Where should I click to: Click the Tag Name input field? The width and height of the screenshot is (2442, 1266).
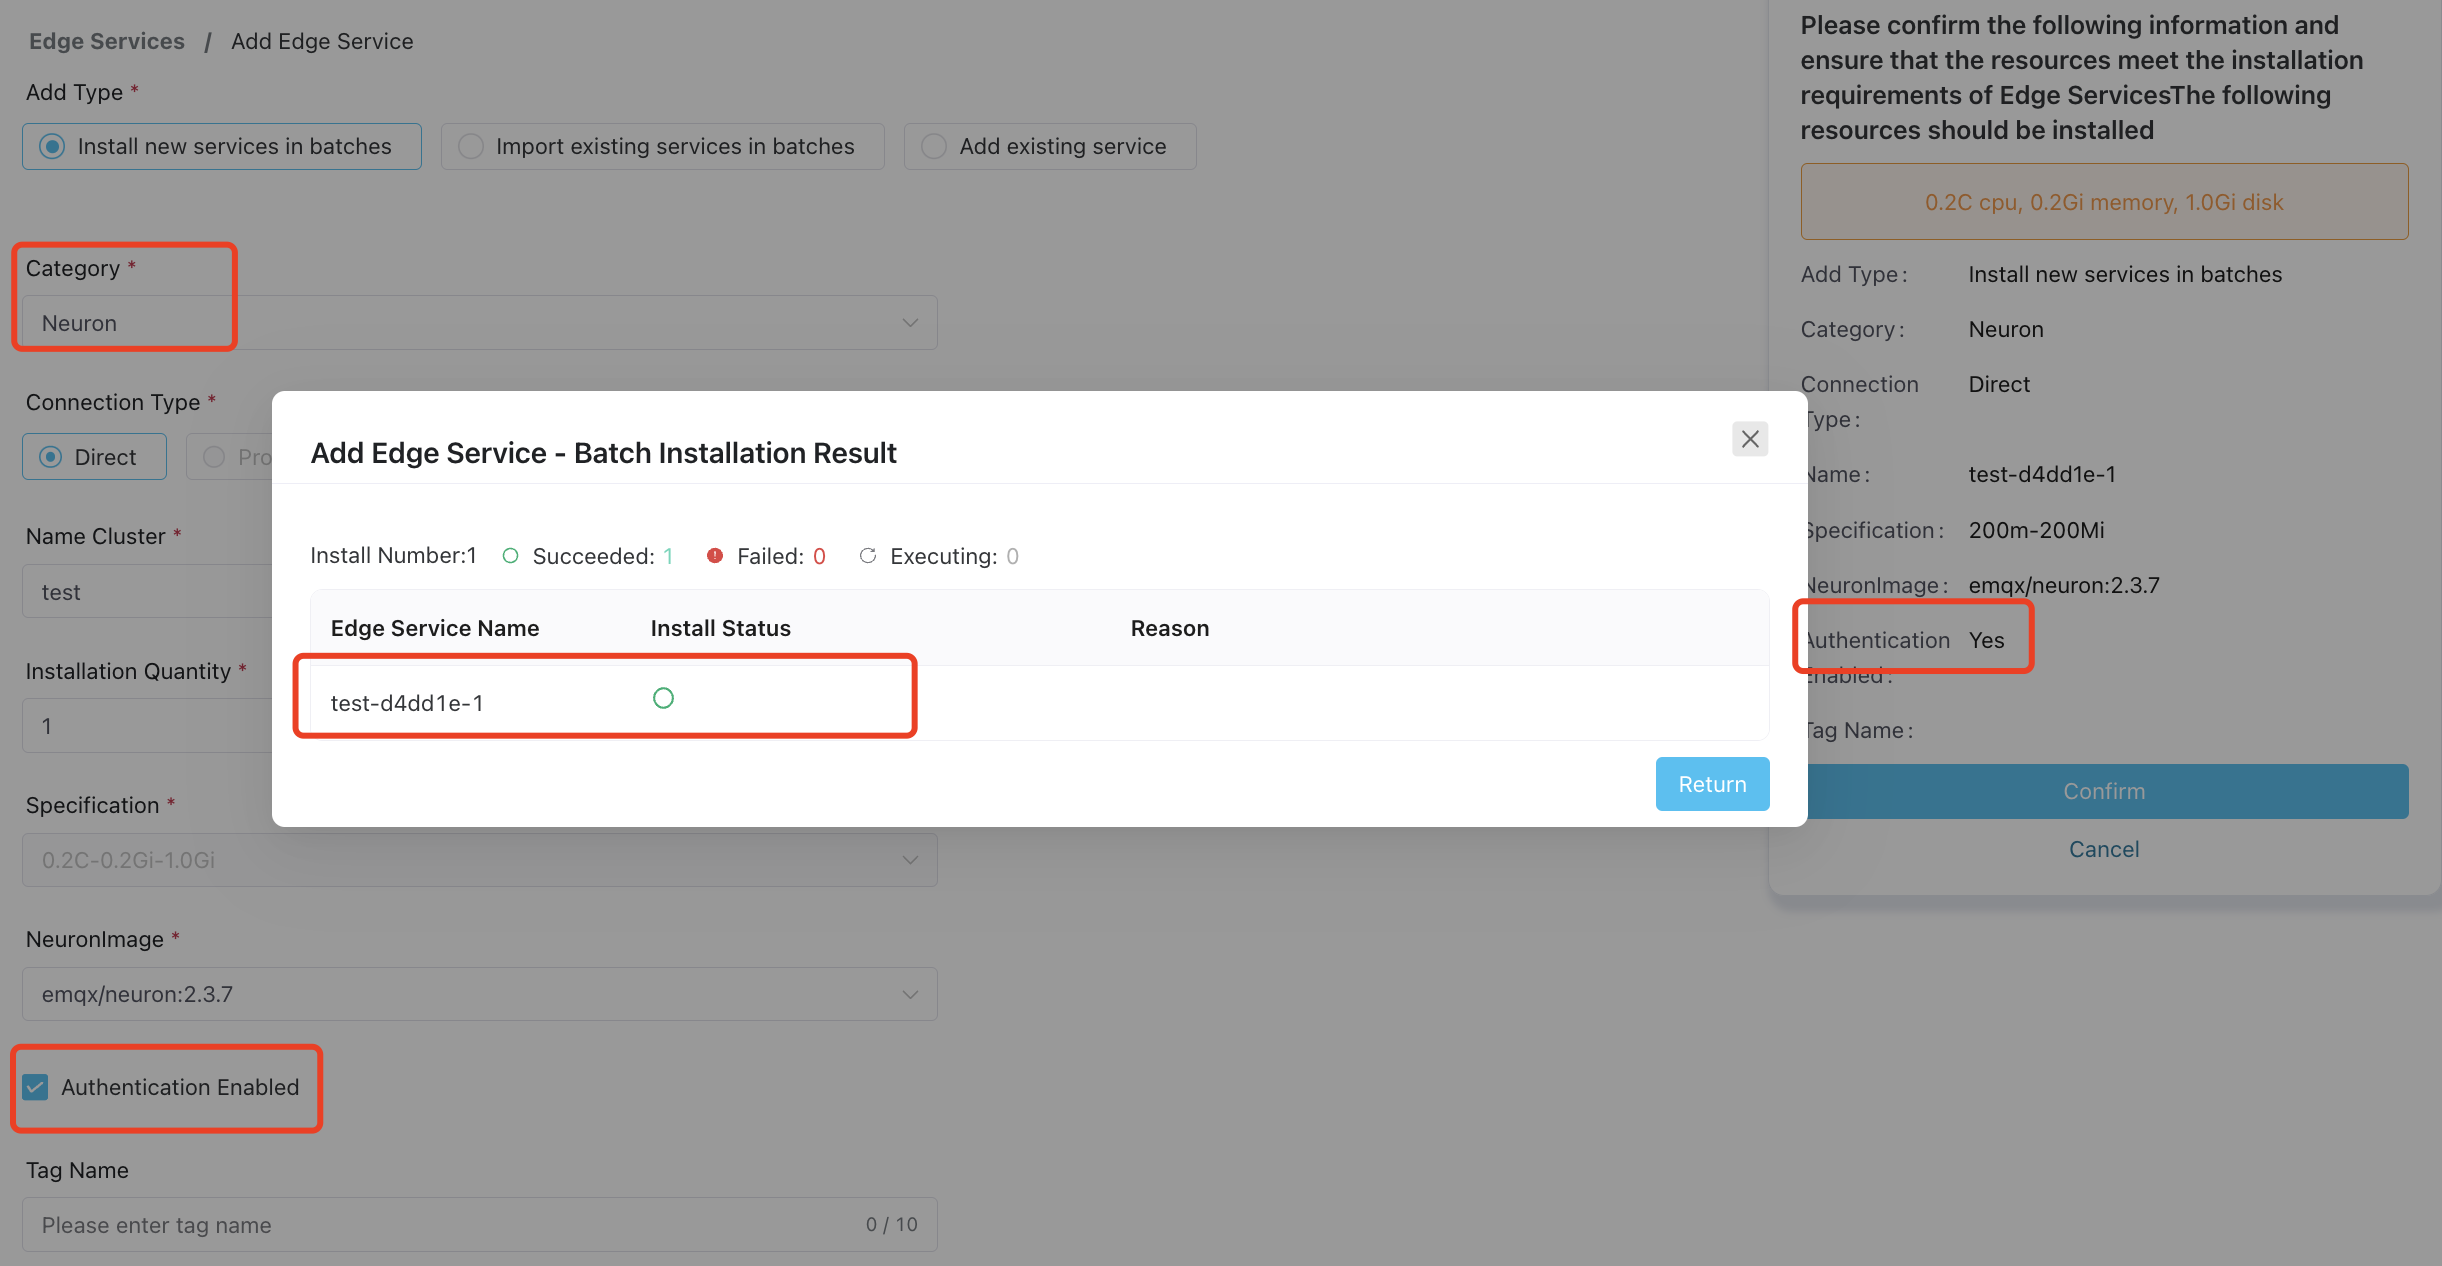[480, 1225]
